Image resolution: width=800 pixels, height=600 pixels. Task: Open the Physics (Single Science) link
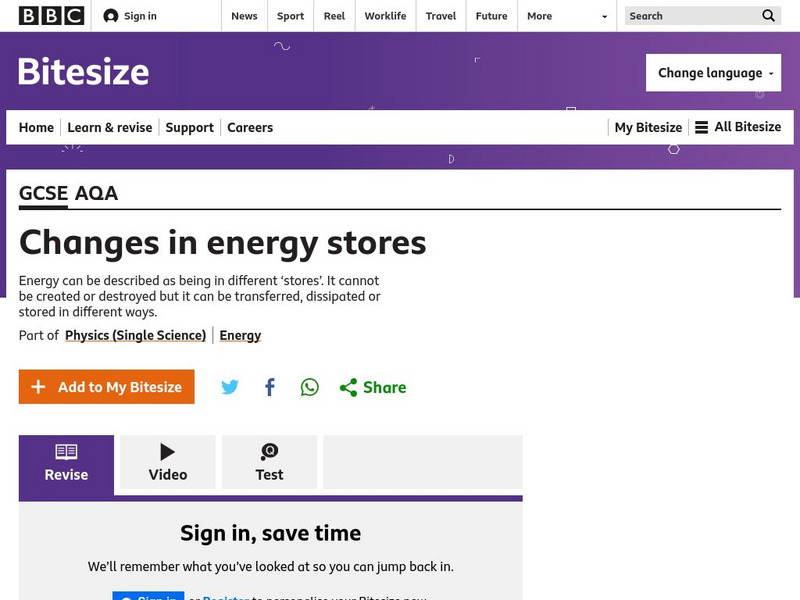click(135, 335)
